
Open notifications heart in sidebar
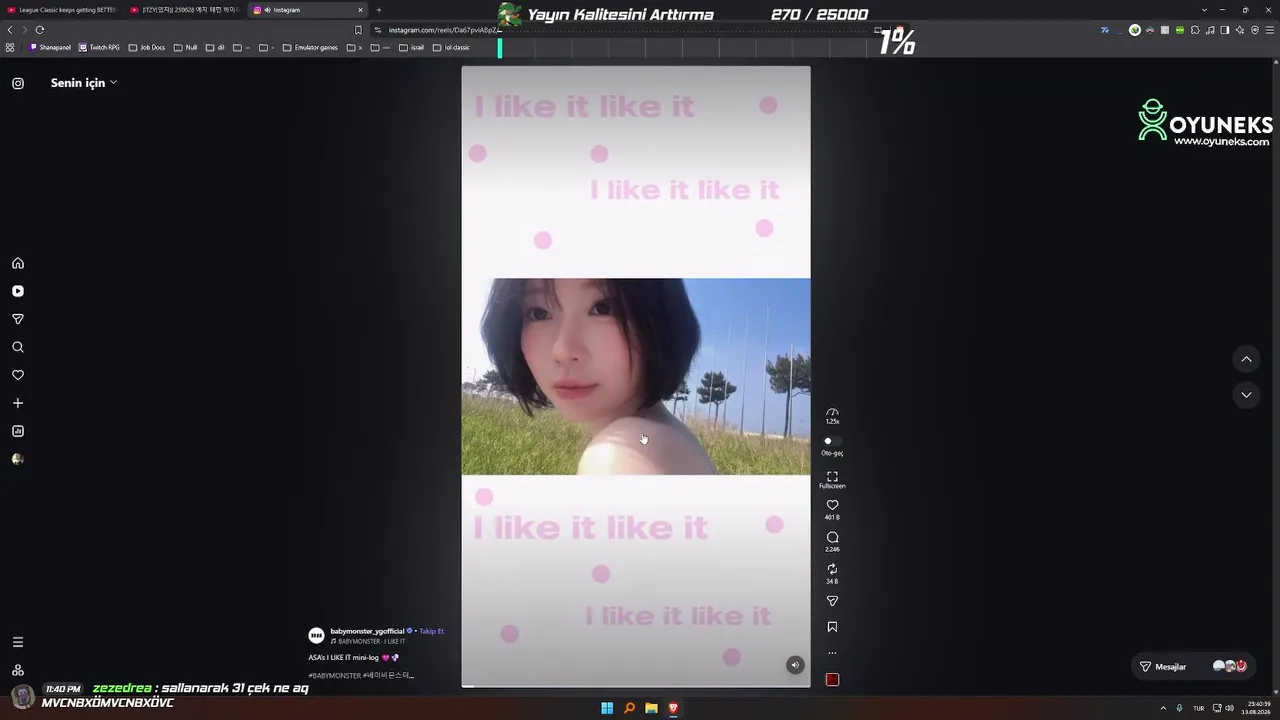coord(18,375)
